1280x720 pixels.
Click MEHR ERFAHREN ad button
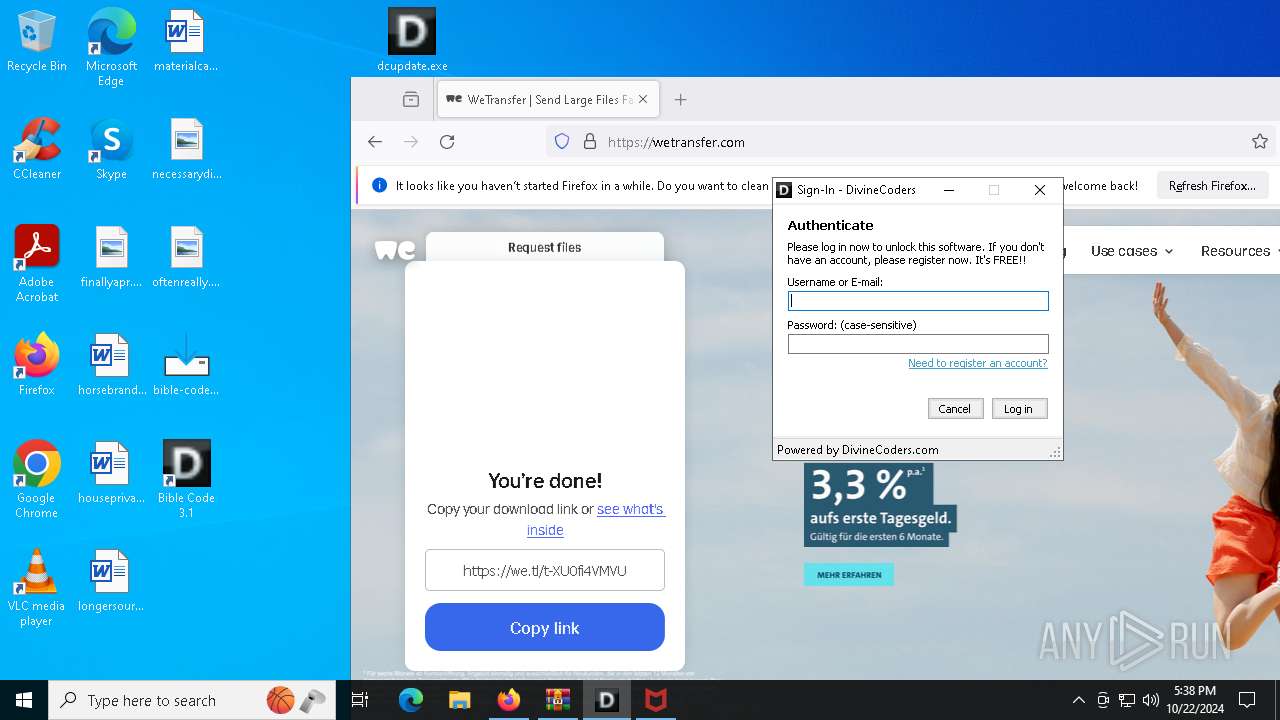coord(849,575)
